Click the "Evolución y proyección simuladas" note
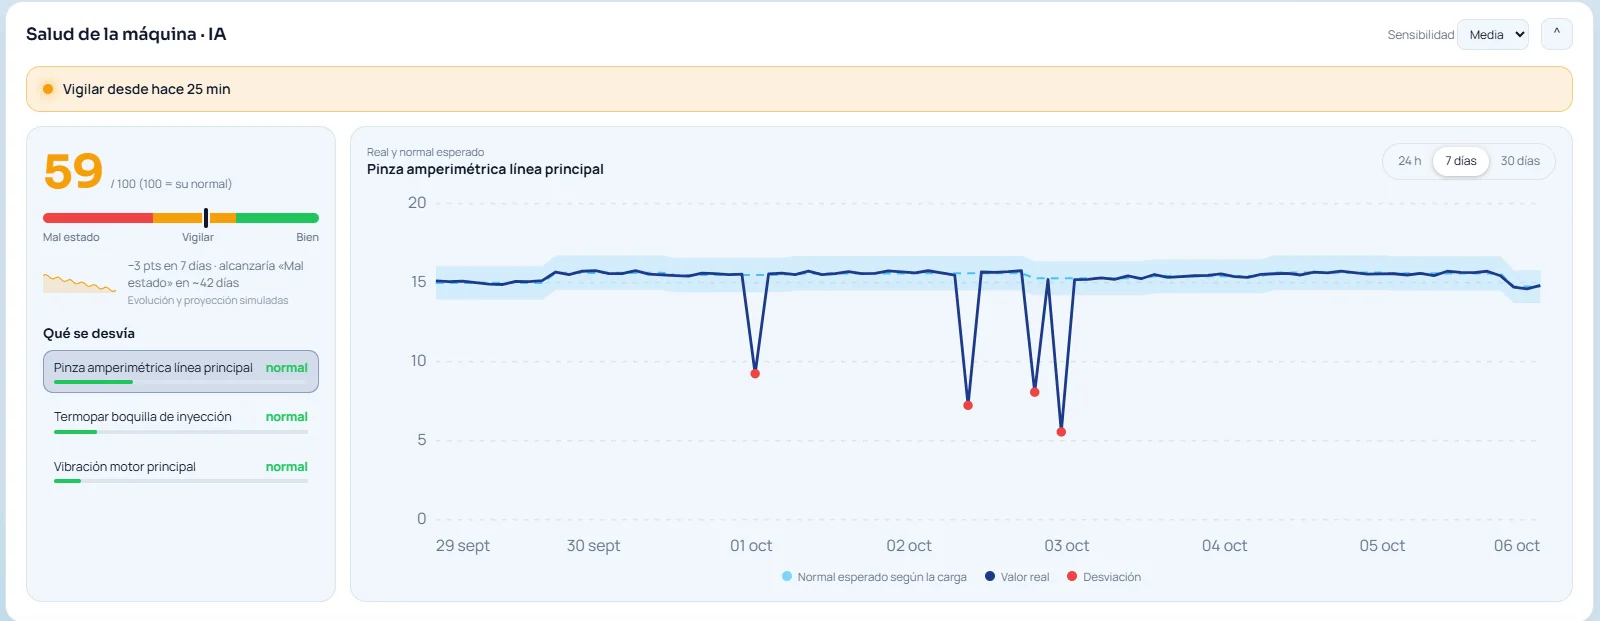1600x621 pixels. coord(208,300)
